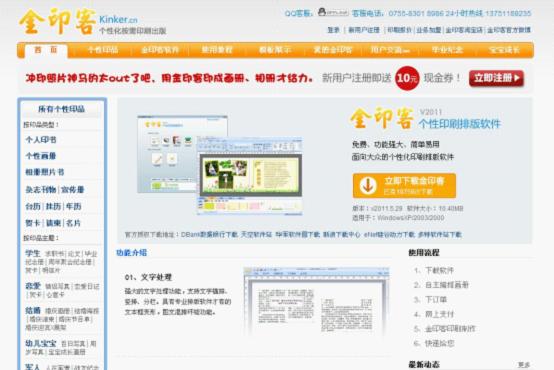Click the 立即下载金印客 download button
Viewport: 554px width, 370px height.
(404, 186)
